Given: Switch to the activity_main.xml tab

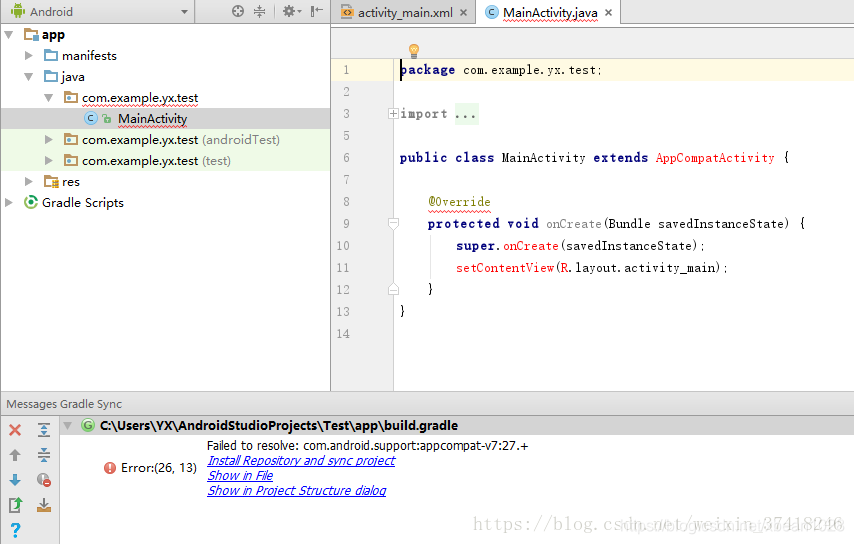Looking at the screenshot, I should tap(405, 13).
